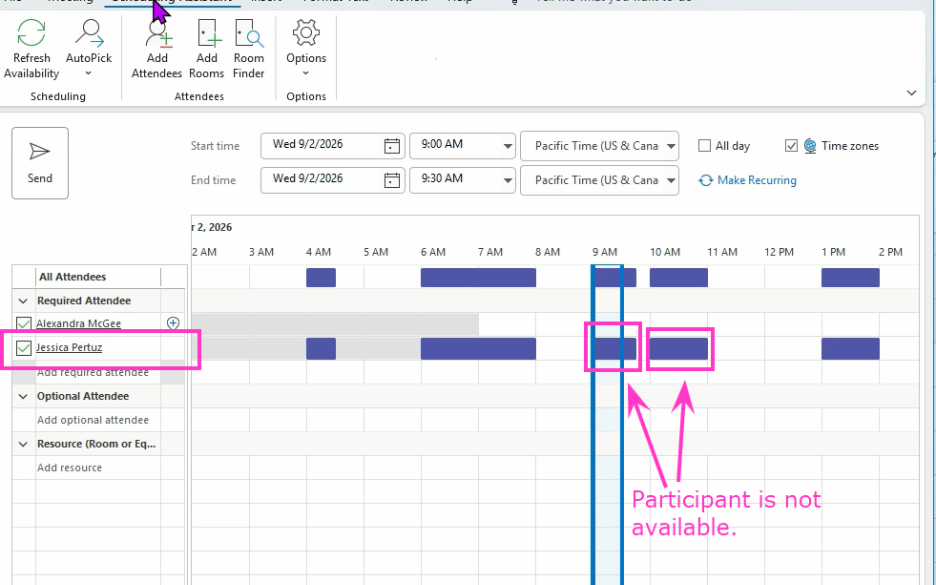
Task: Click the 5 AM time header
Action: click(375, 252)
